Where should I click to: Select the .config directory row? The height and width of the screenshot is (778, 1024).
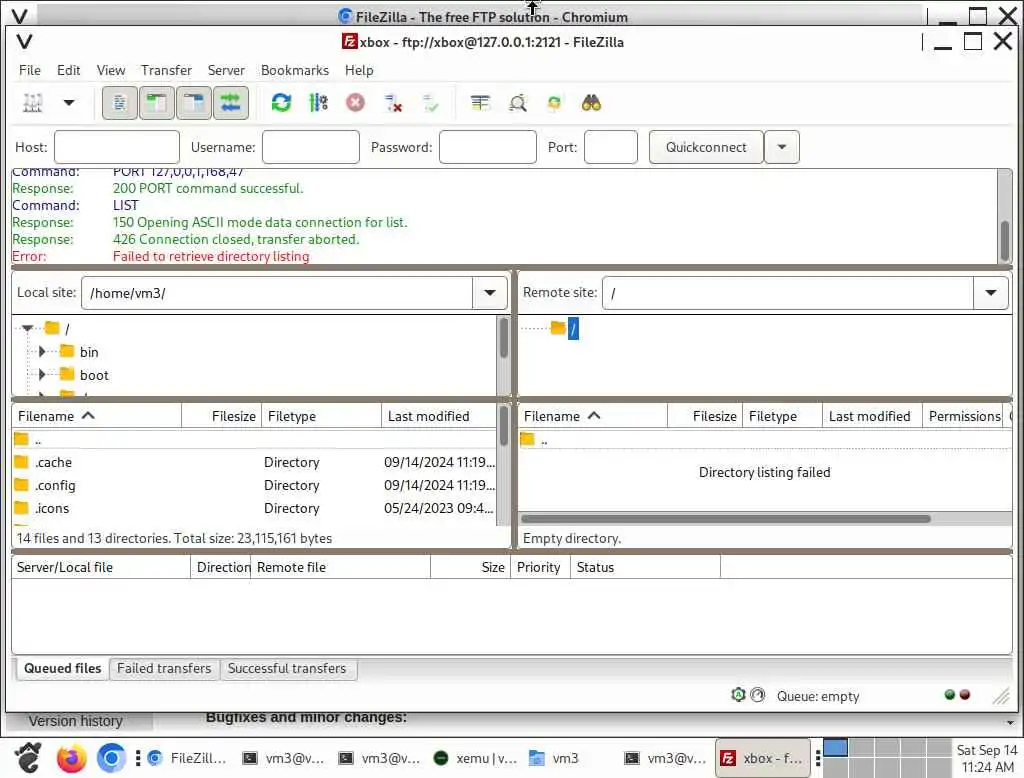point(254,485)
